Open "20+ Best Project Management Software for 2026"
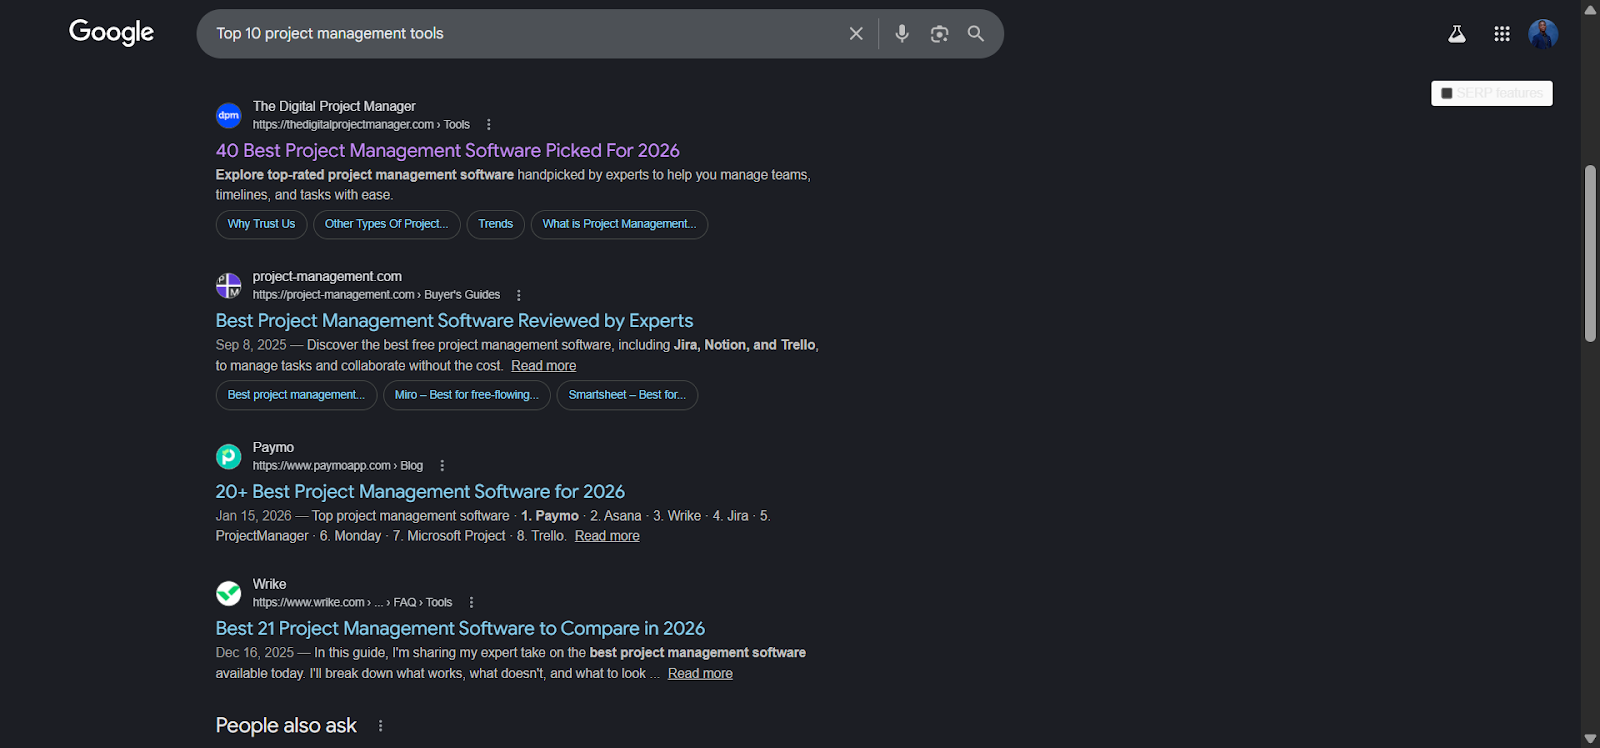Viewport: 1600px width, 748px height. click(x=420, y=492)
